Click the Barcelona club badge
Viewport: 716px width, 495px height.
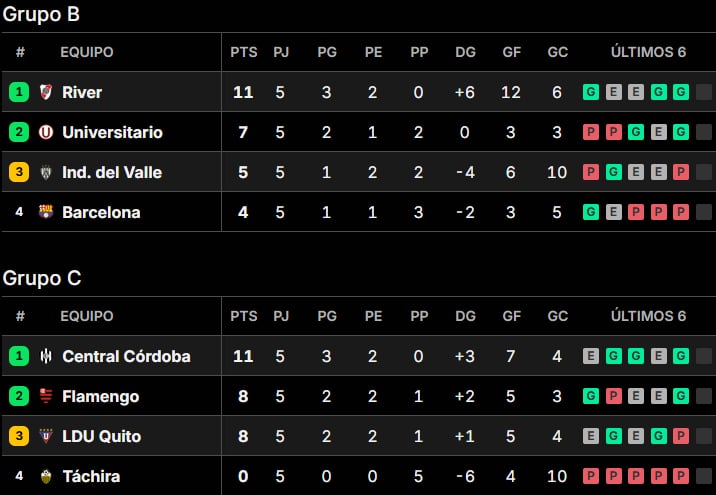tap(46, 212)
